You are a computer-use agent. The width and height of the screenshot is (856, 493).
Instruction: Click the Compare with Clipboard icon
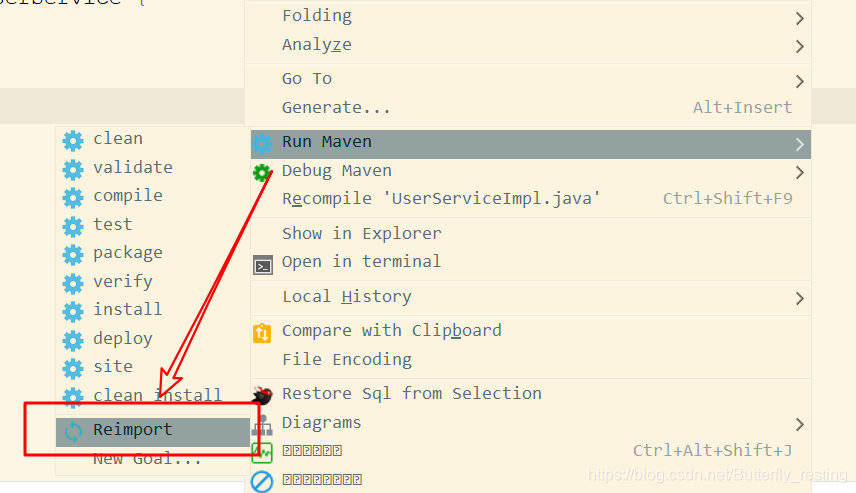point(262,333)
